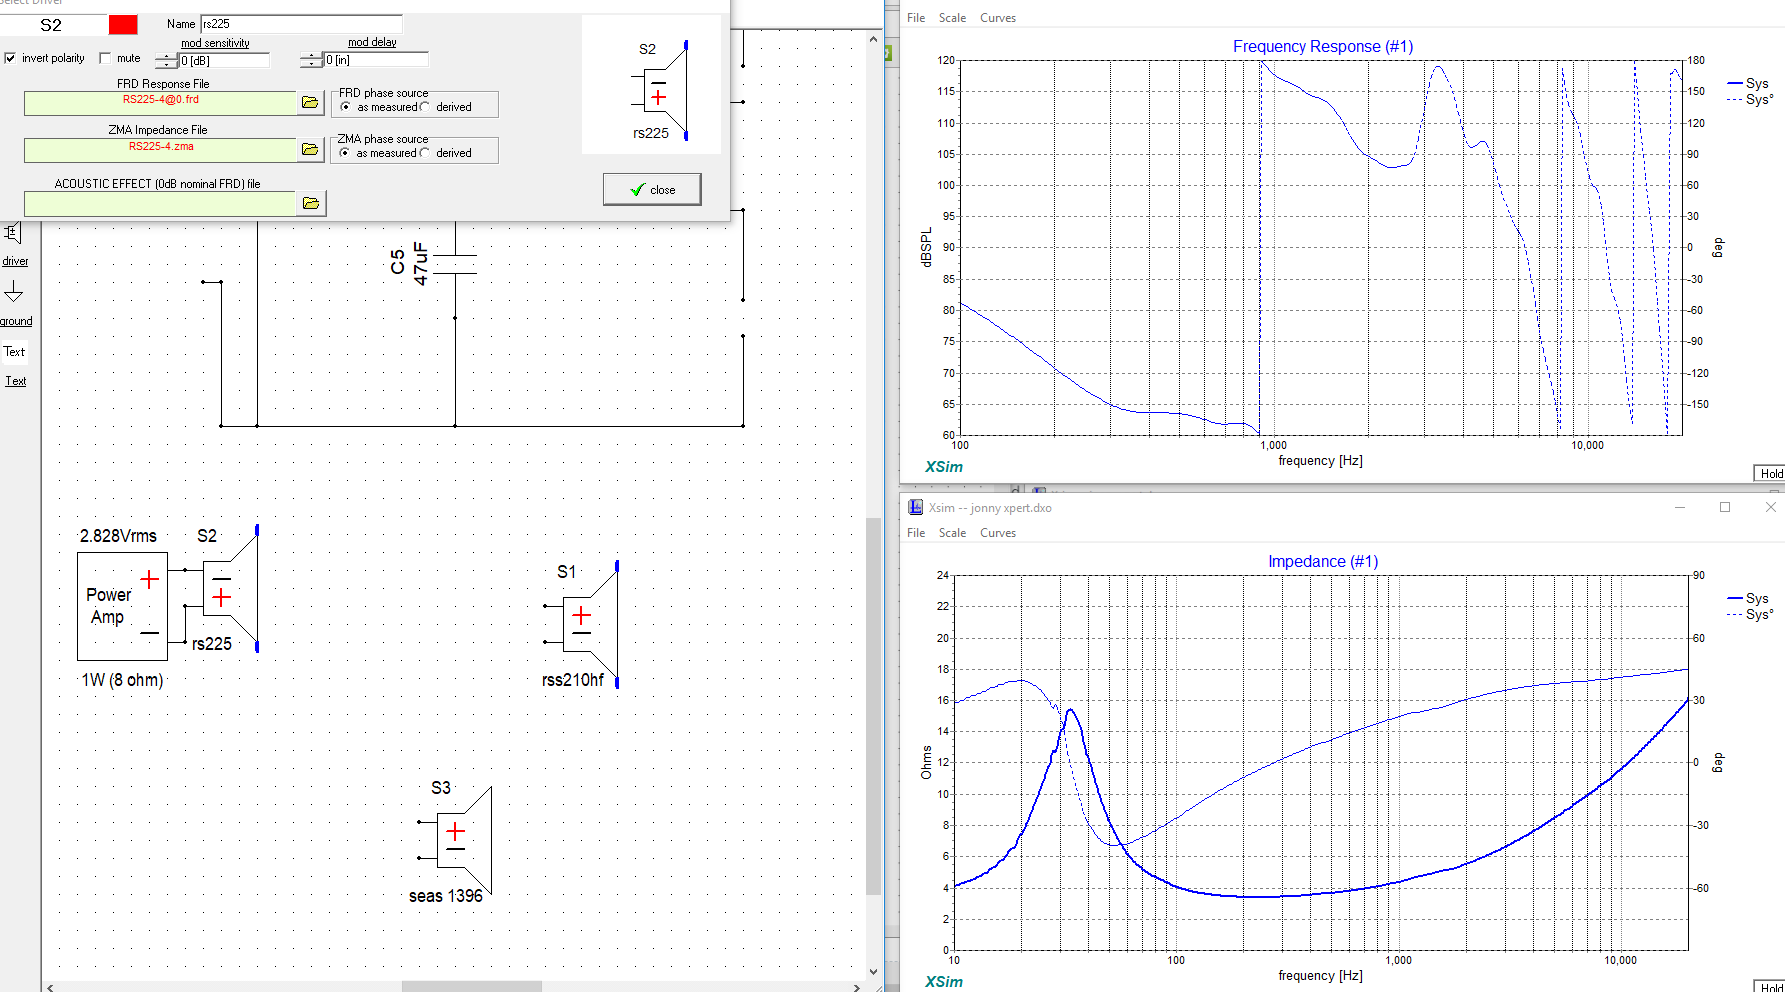Open ZMA Impedance File browse folder icon

pyautogui.click(x=310, y=149)
